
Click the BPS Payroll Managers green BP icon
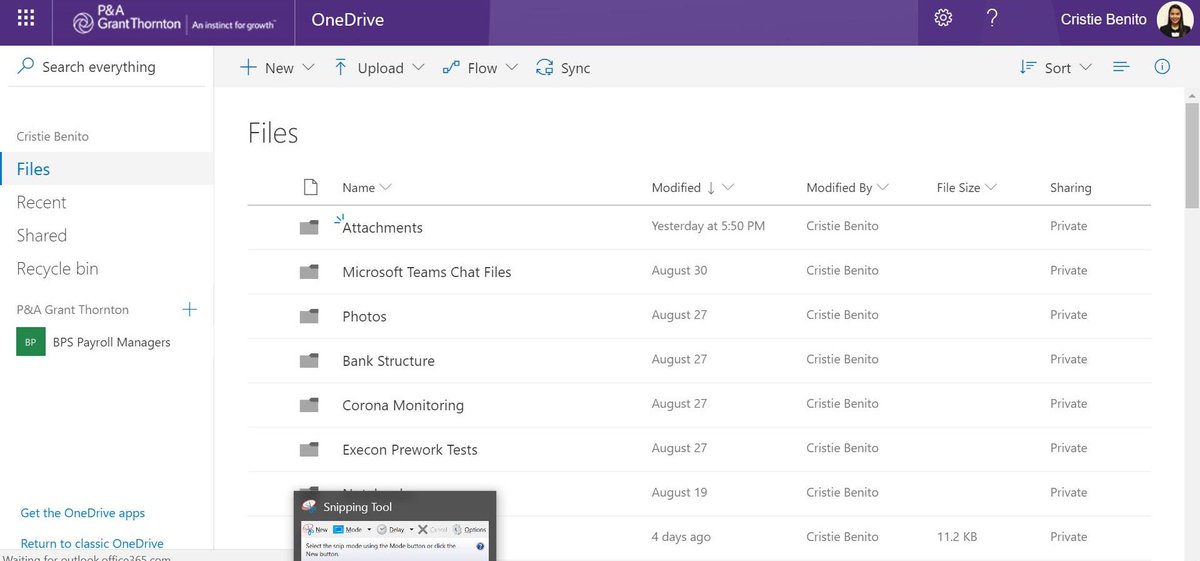click(x=31, y=342)
